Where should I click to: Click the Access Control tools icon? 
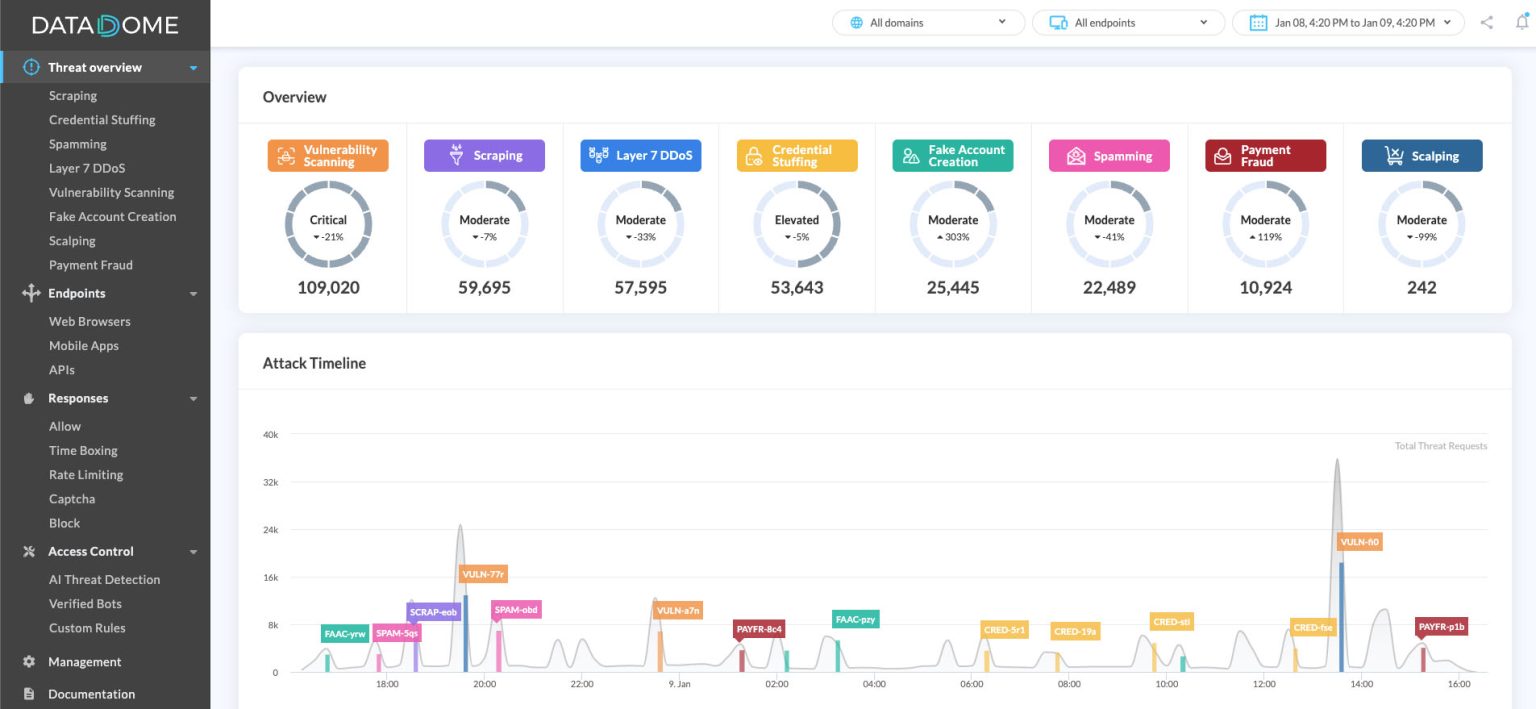(28, 551)
